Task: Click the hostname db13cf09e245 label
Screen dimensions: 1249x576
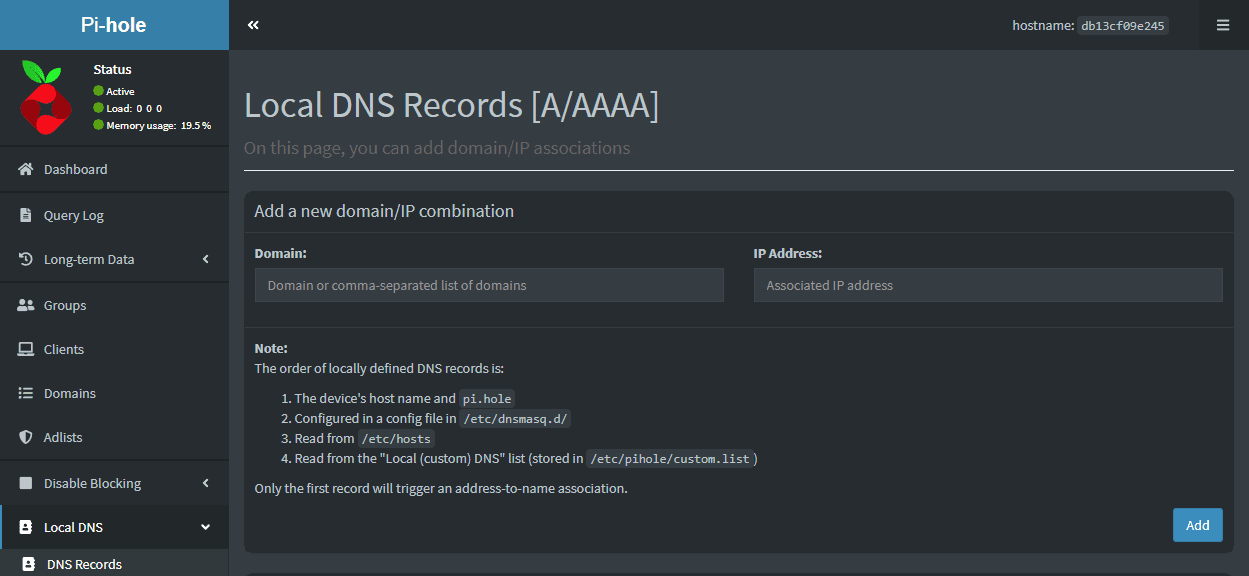Action: 1122,26
